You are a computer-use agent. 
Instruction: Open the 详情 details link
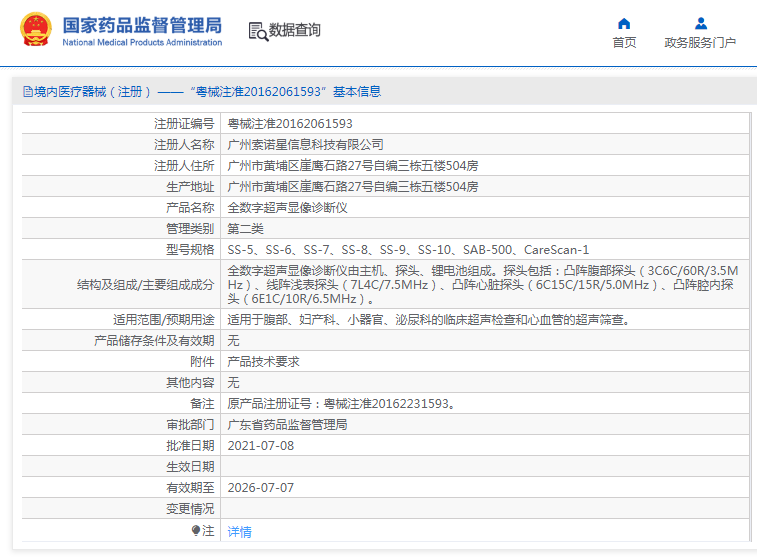(239, 531)
